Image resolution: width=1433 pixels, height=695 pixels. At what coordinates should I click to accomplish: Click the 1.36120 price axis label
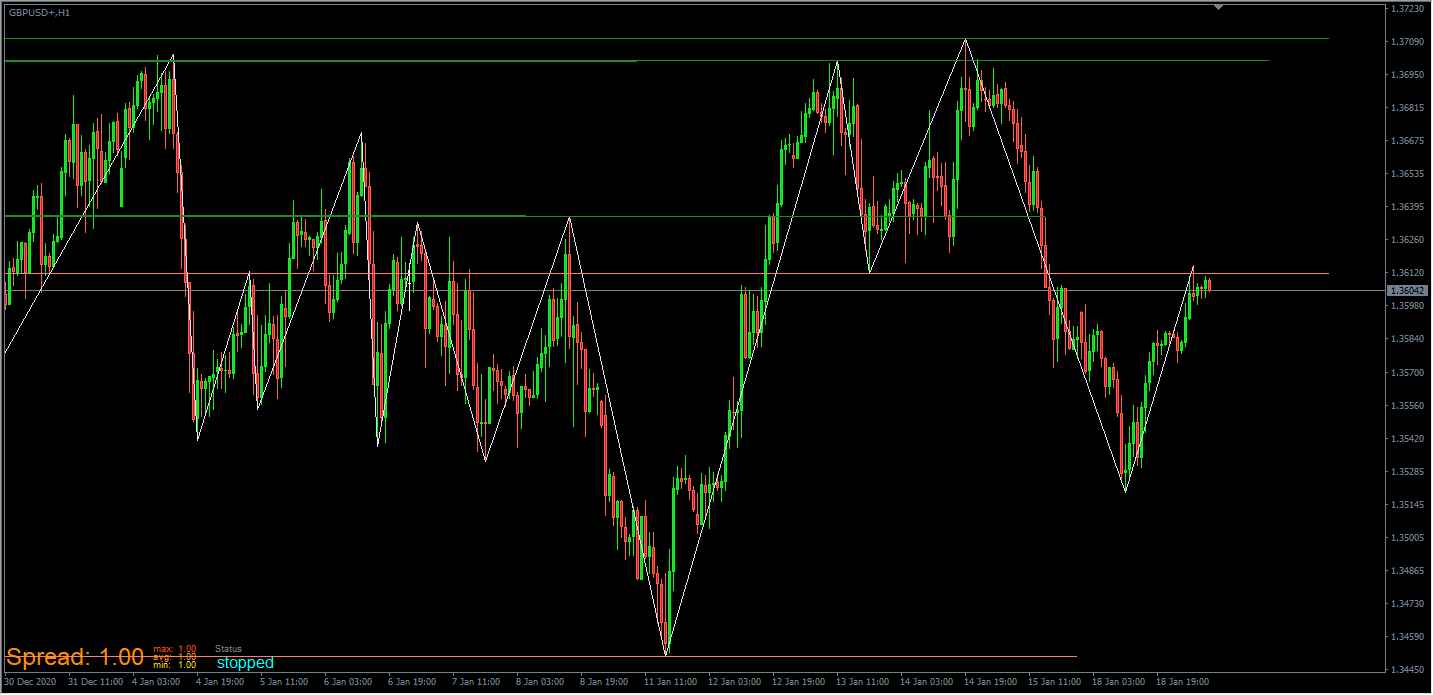tap(1407, 272)
